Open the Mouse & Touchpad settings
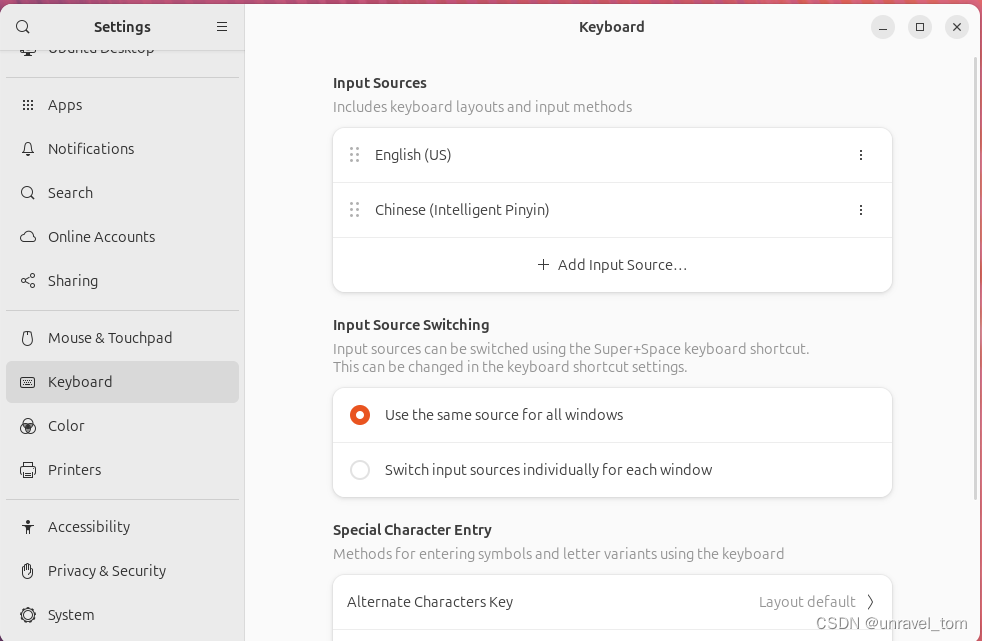This screenshot has width=982, height=641. [110, 338]
